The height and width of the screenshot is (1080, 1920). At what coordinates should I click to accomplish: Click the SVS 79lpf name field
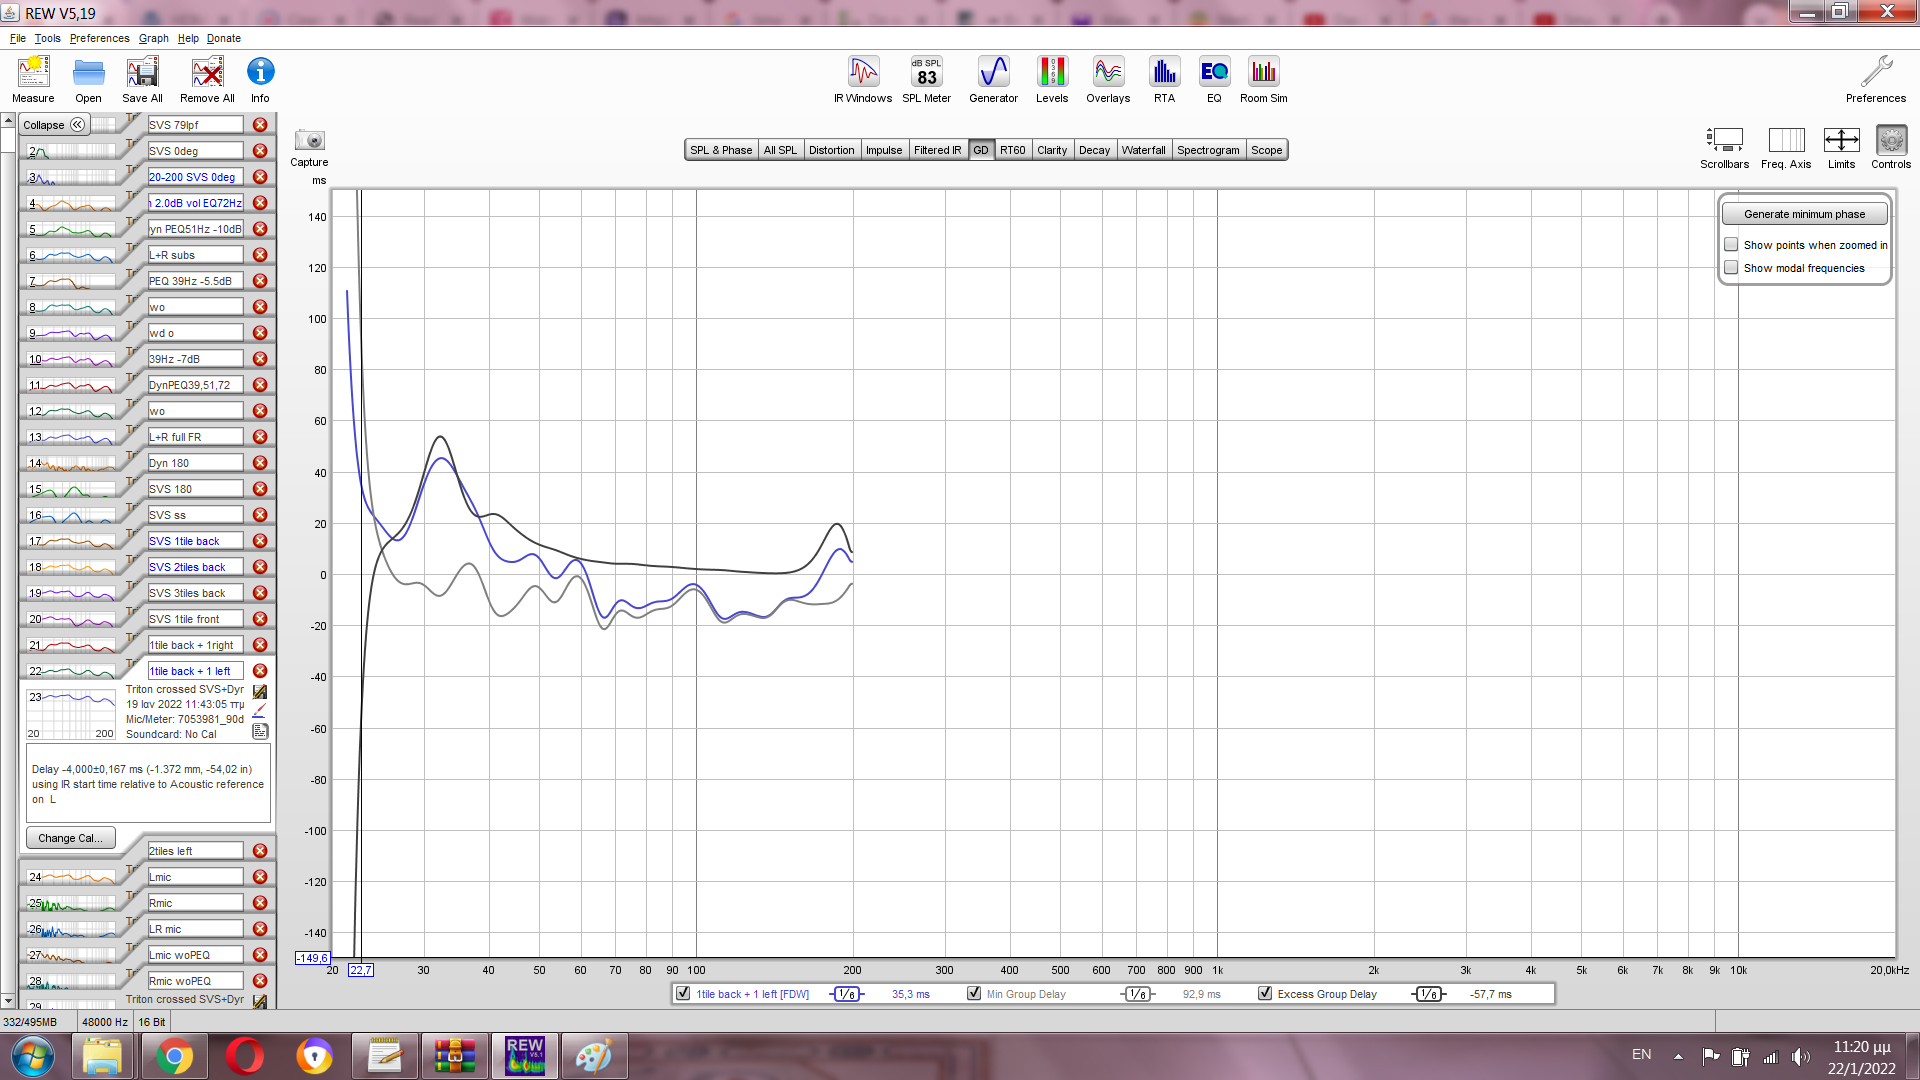coord(195,125)
